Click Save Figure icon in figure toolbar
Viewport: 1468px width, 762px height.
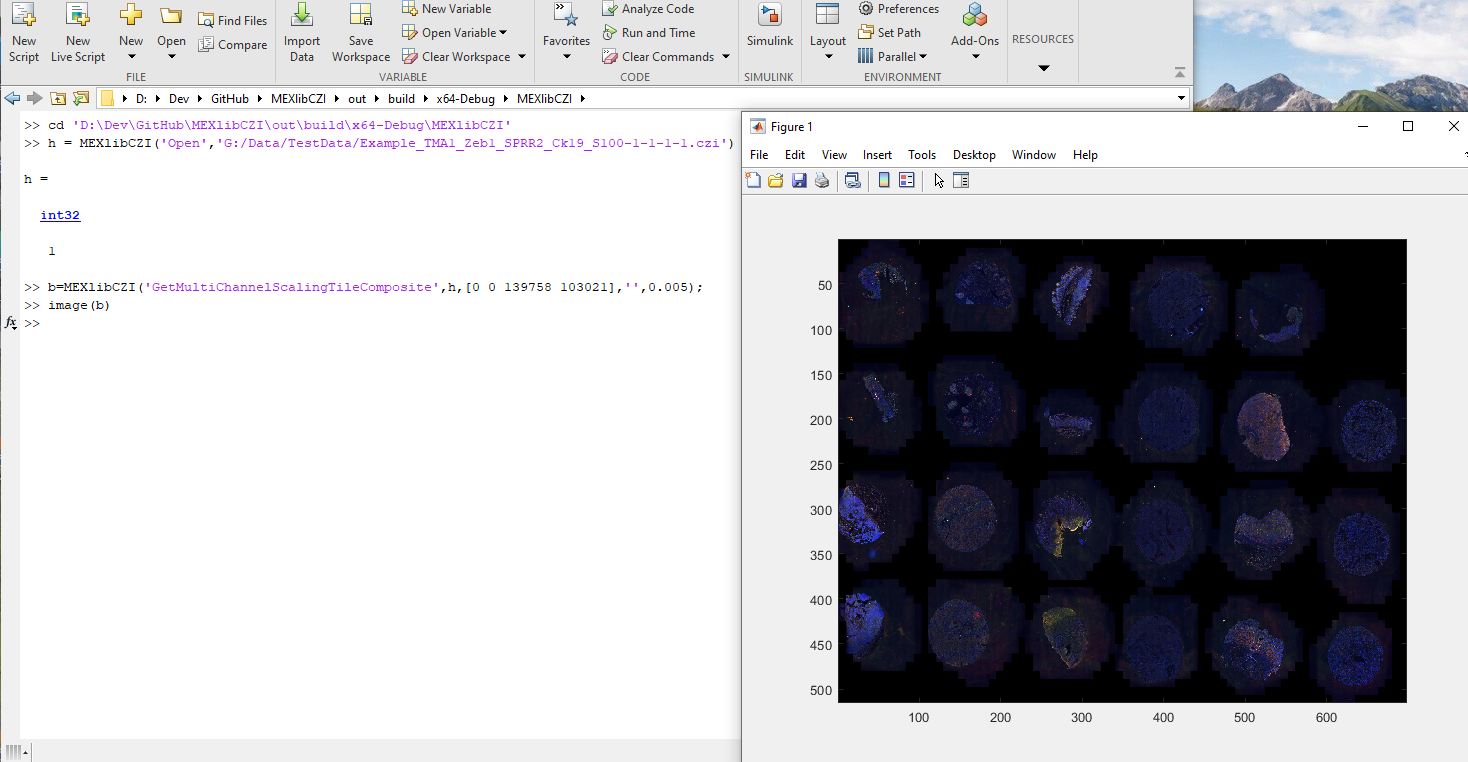[x=799, y=180]
